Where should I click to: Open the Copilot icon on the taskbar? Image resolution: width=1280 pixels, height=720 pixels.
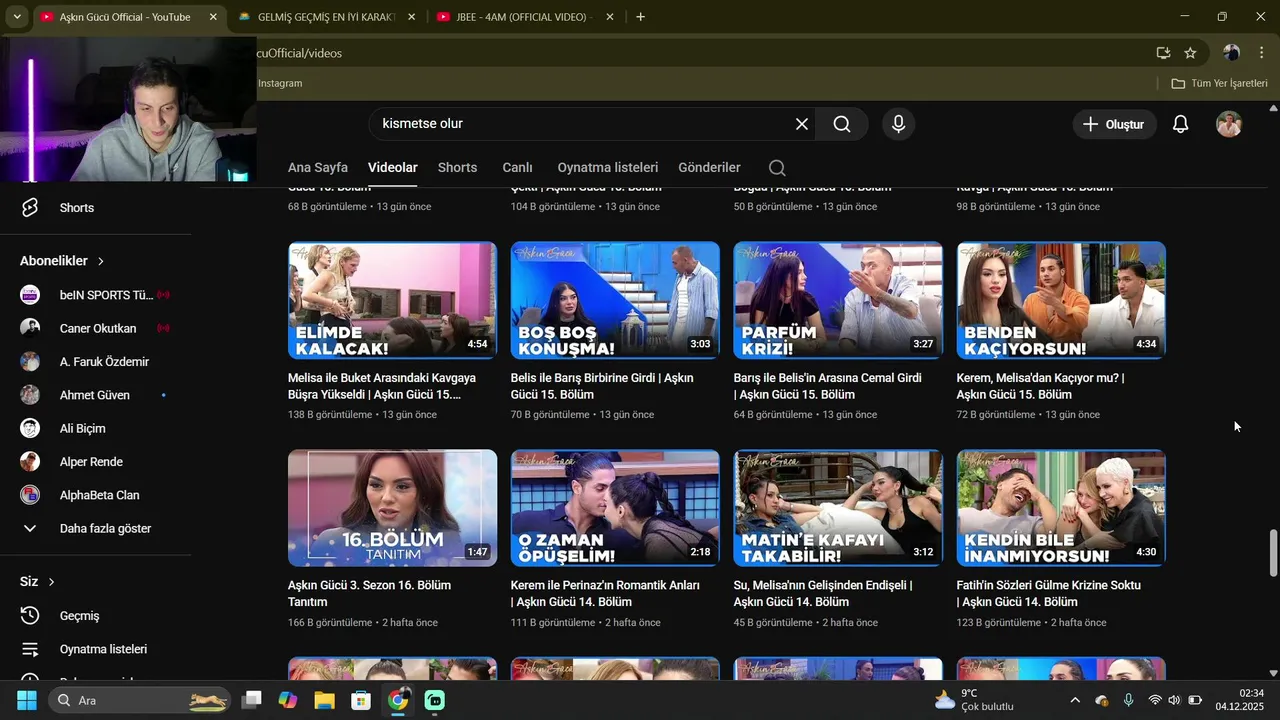(x=288, y=700)
